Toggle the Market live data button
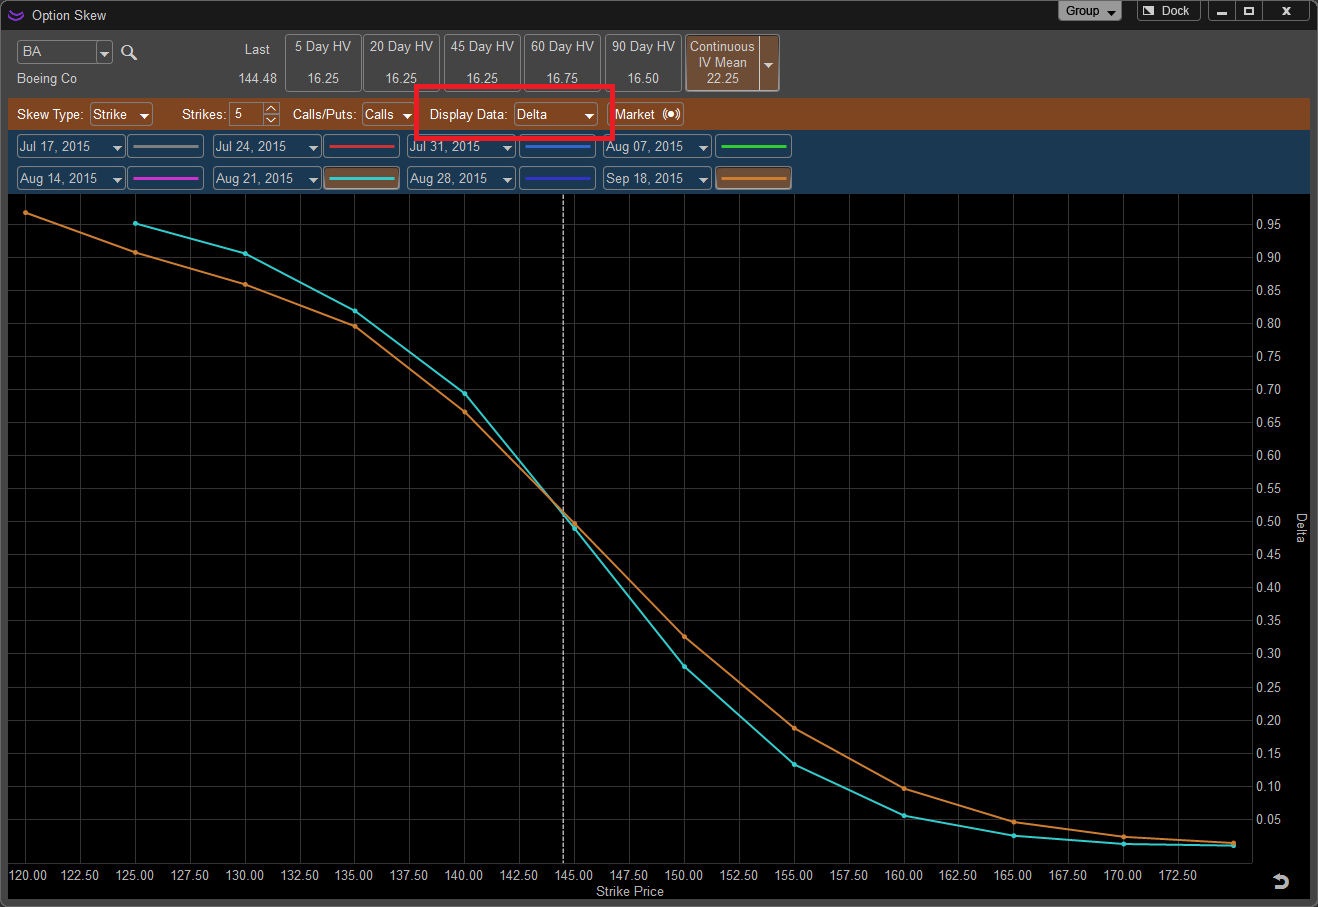The image size is (1318, 907). (x=646, y=114)
